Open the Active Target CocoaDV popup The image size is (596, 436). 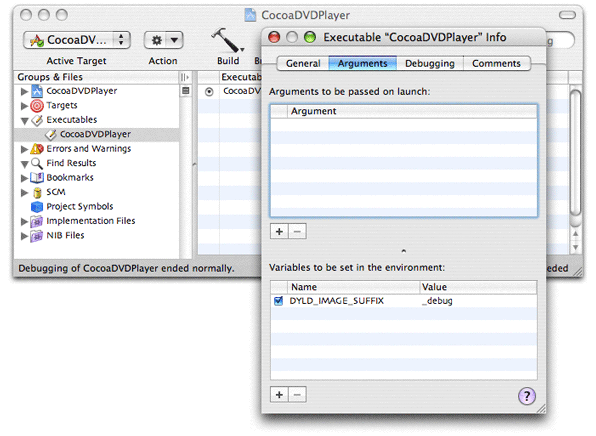pyautogui.click(x=77, y=40)
